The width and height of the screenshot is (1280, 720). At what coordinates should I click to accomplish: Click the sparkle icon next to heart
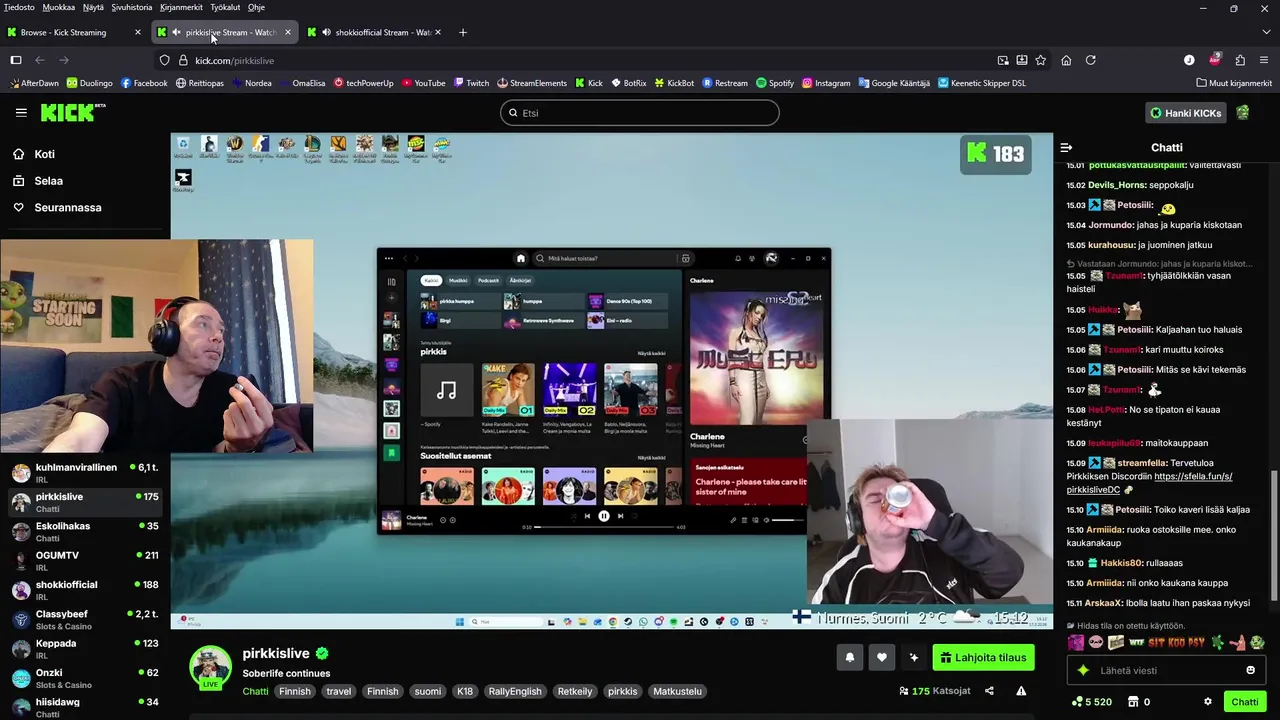[914, 657]
